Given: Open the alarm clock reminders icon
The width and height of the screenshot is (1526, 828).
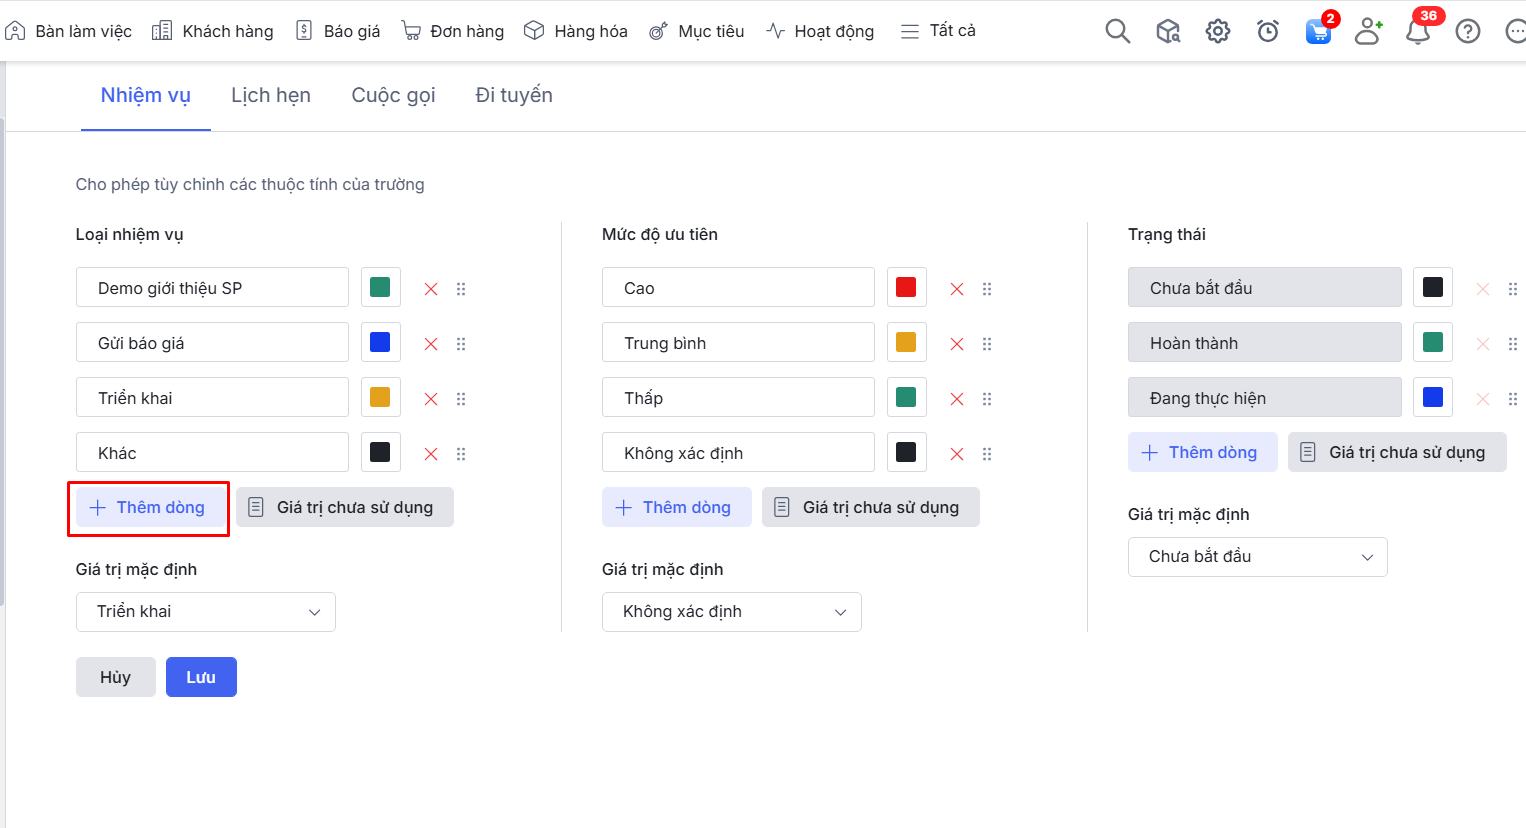Looking at the screenshot, I should click(1267, 31).
